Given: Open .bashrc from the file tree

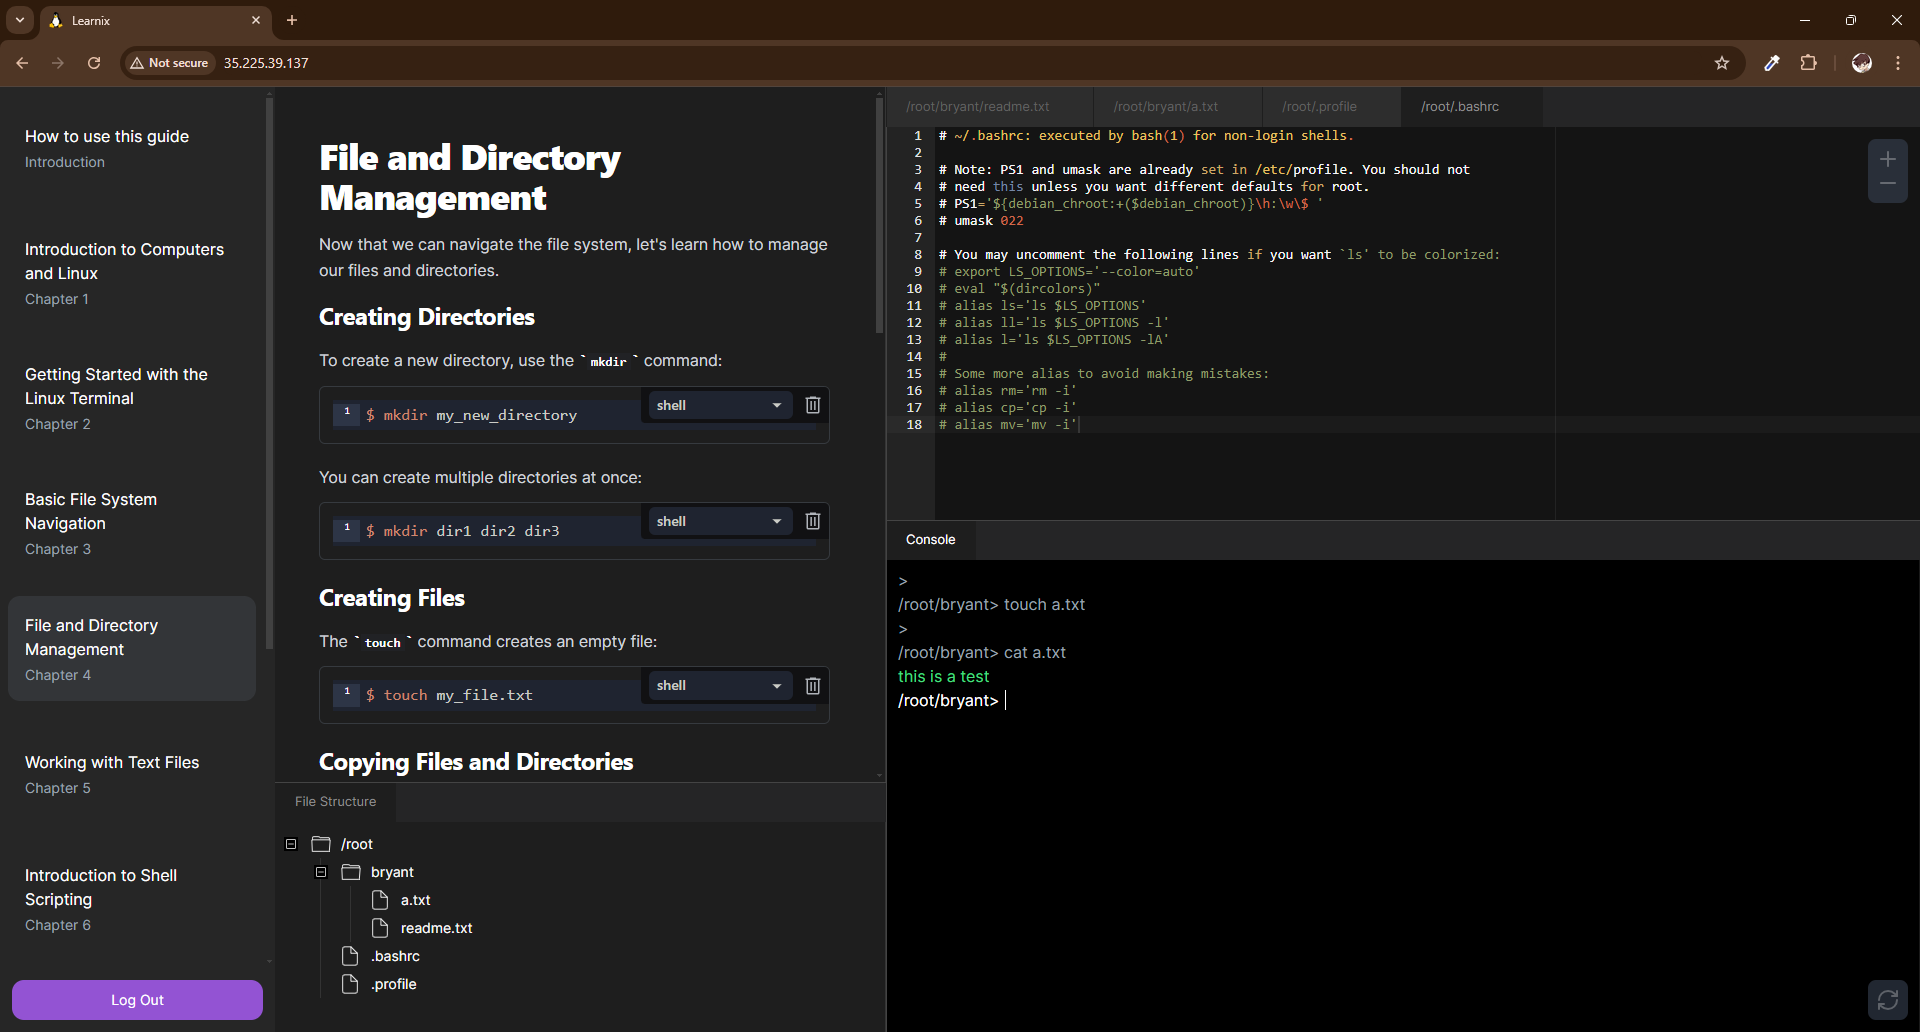Looking at the screenshot, I should click(x=395, y=956).
